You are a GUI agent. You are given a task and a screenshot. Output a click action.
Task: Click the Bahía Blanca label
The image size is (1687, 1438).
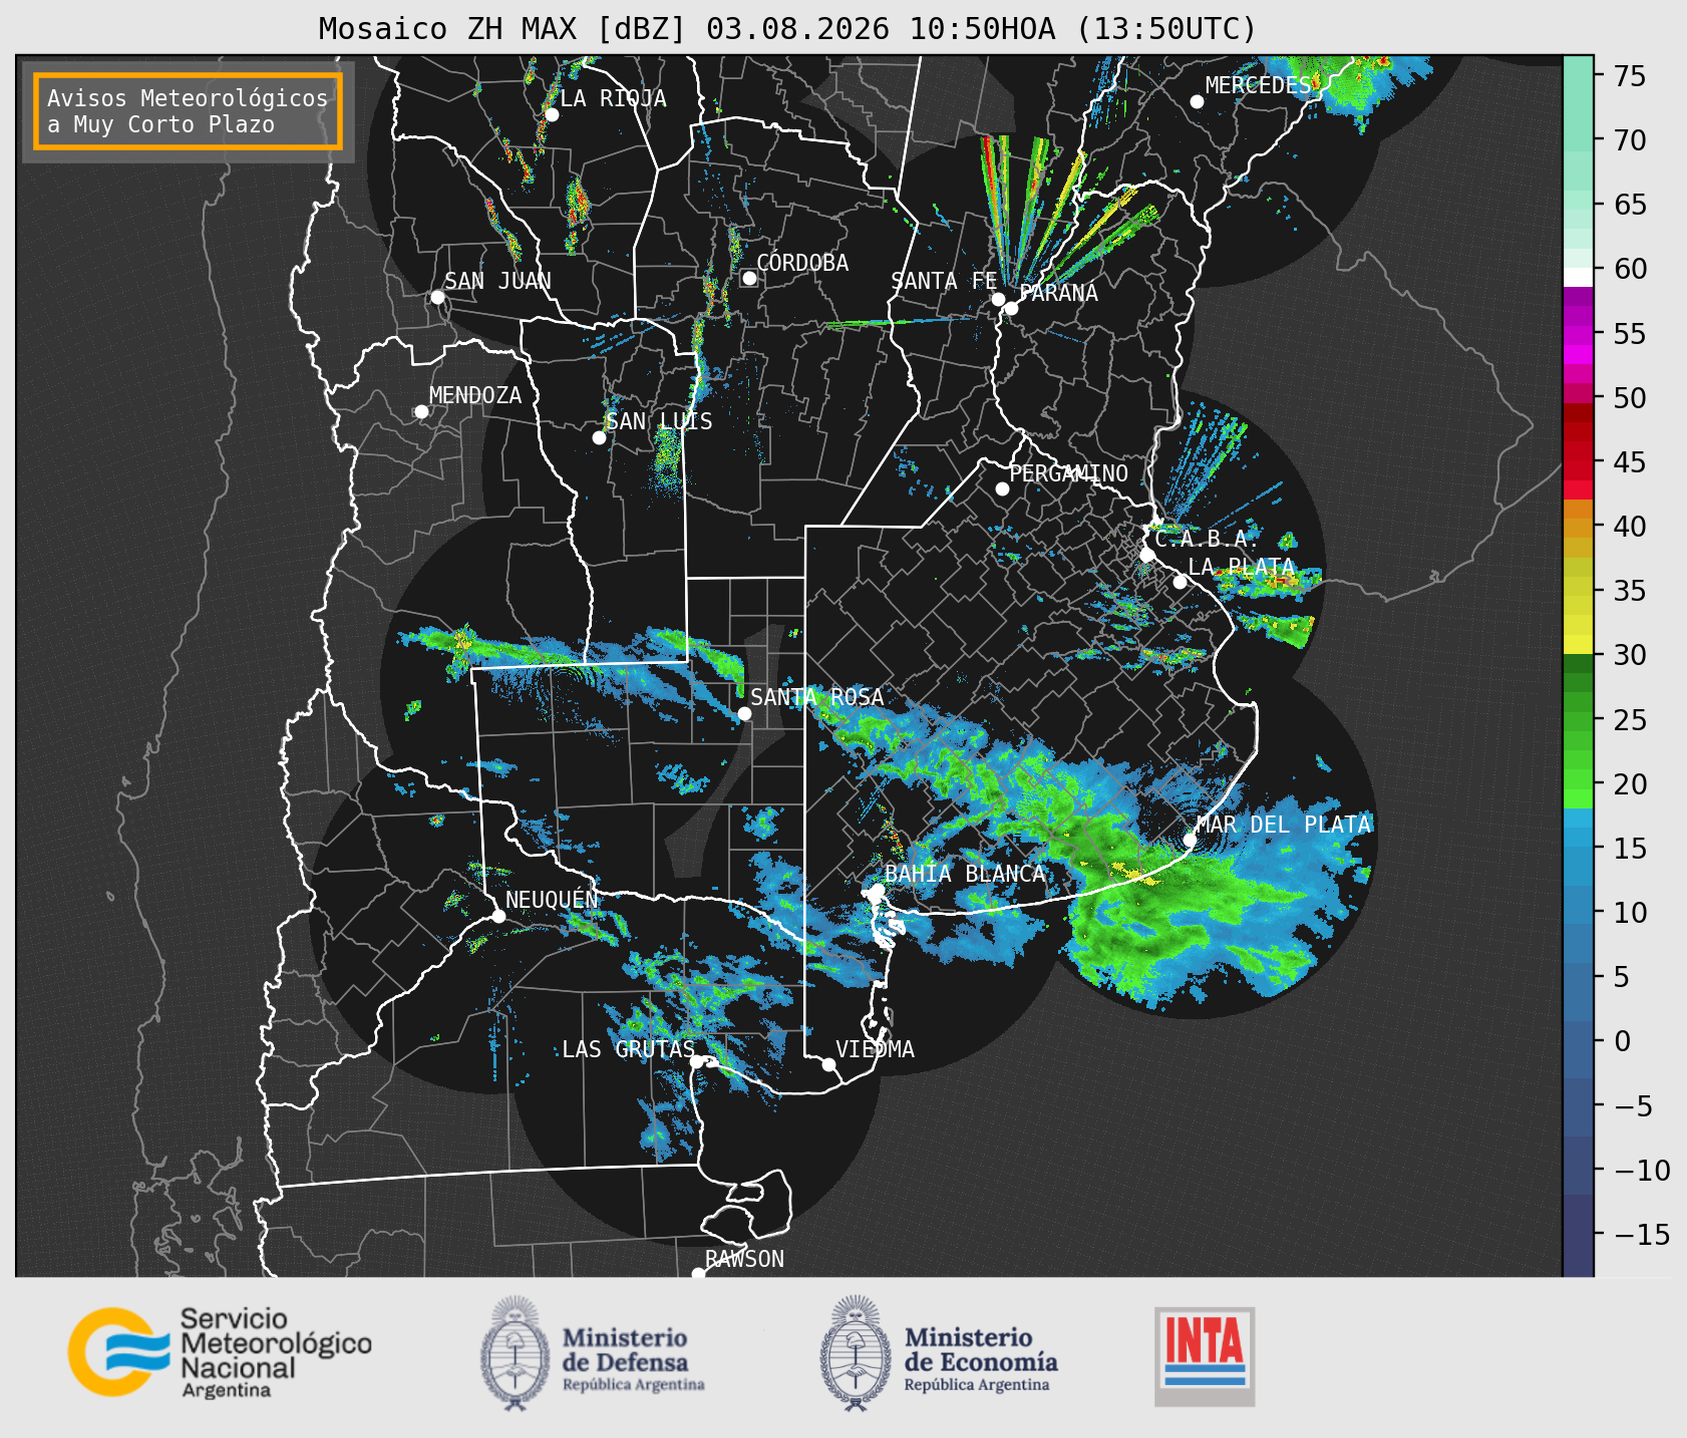point(965,874)
